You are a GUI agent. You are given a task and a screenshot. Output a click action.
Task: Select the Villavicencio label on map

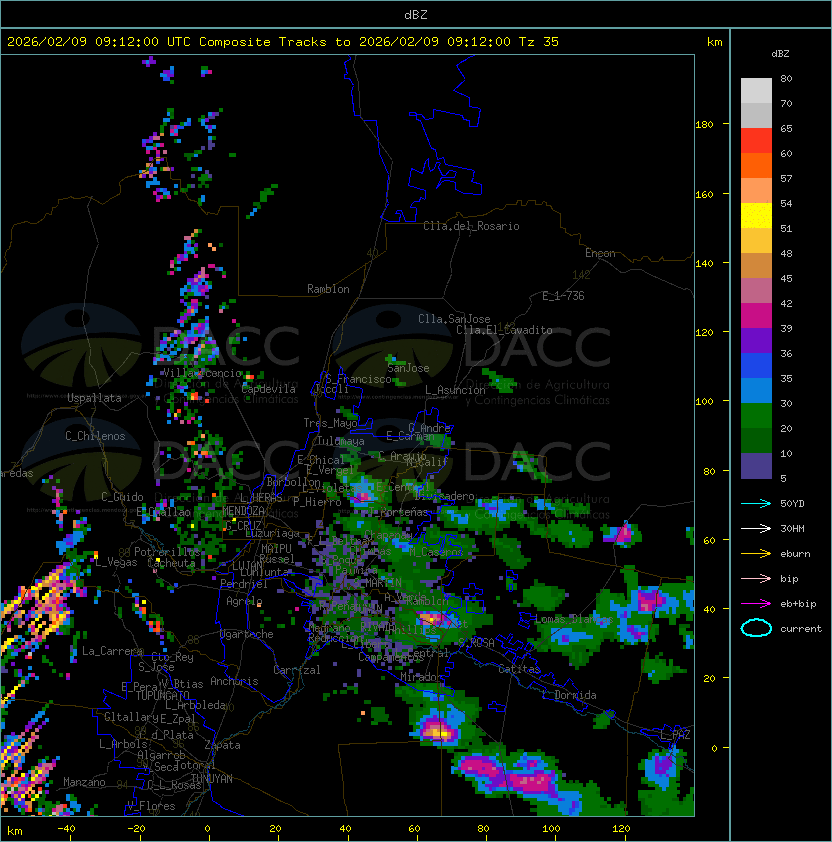pyautogui.click(x=202, y=373)
